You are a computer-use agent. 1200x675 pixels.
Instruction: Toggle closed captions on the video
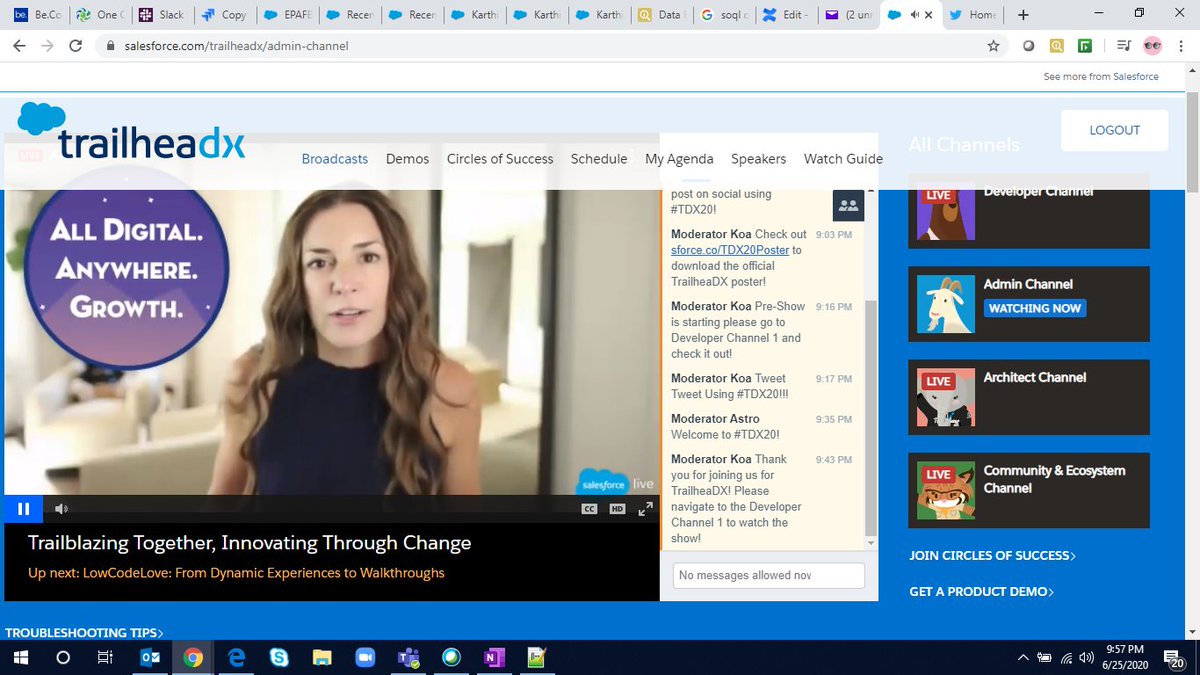[x=590, y=509]
